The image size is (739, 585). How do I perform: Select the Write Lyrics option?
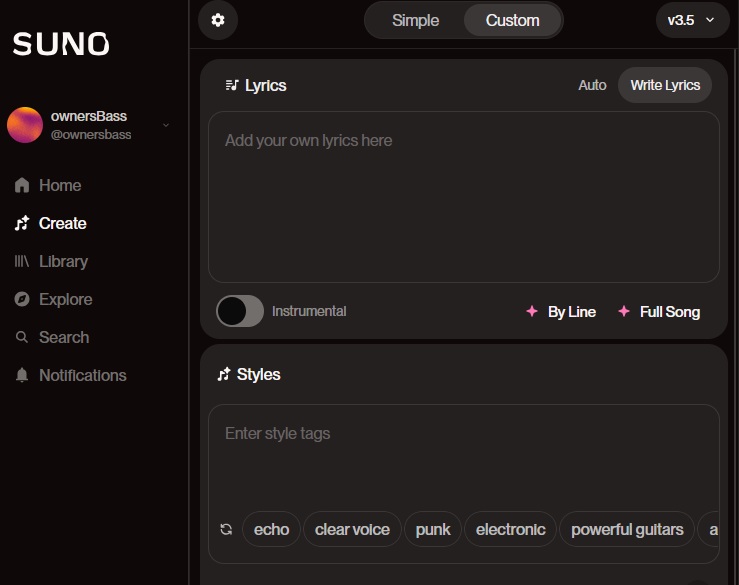click(665, 85)
